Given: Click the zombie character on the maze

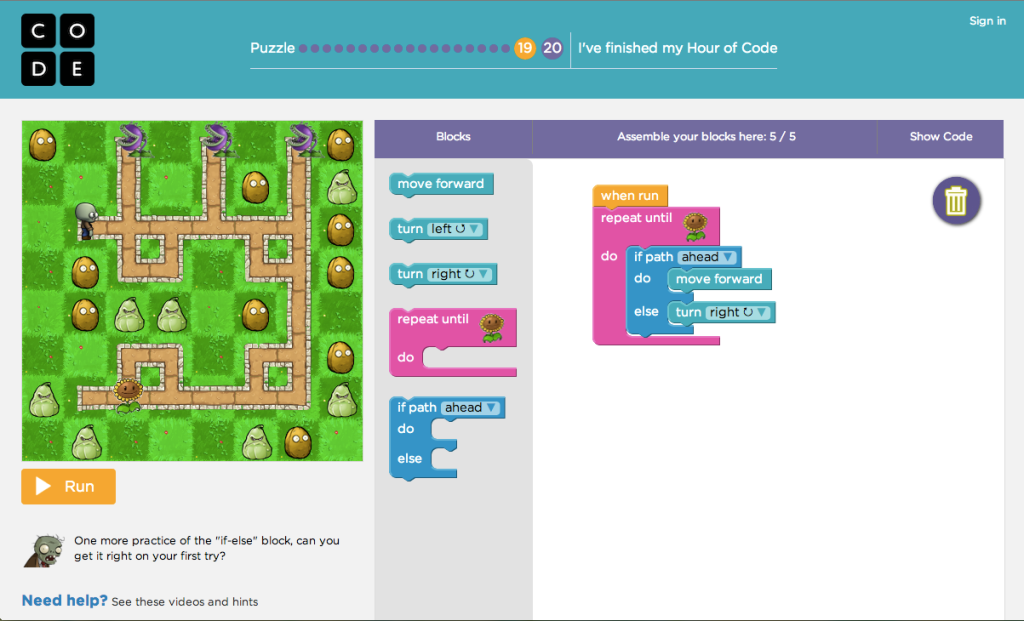Looking at the screenshot, I should [x=87, y=219].
